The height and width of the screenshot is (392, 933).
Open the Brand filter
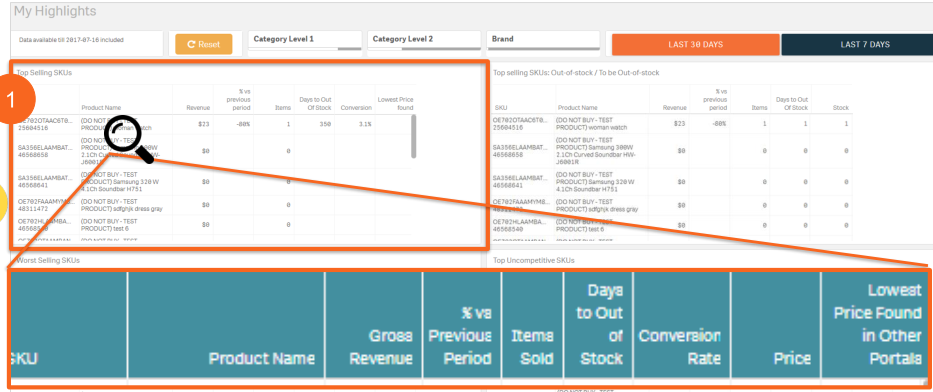[x=543, y=42]
